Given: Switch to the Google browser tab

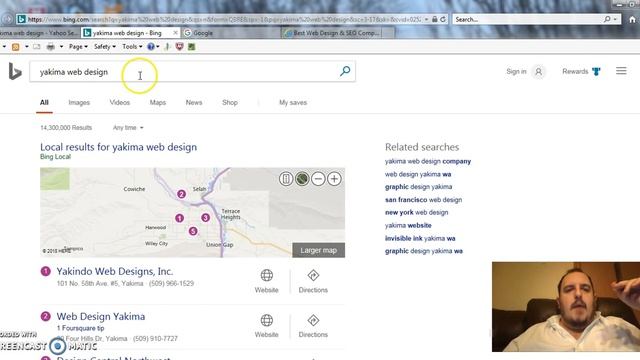Looking at the screenshot, I should click(231, 33).
